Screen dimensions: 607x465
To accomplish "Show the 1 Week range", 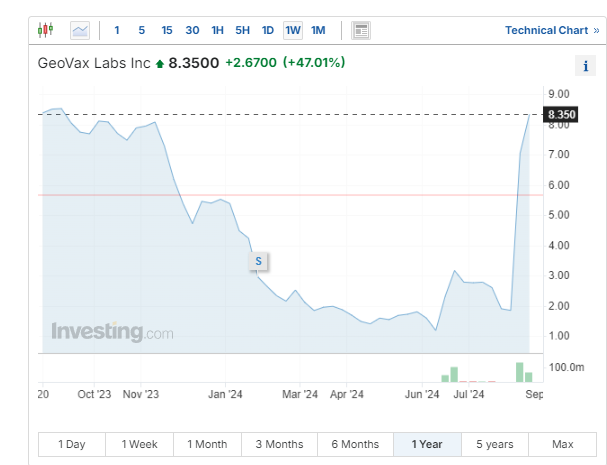I will click(x=139, y=444).
